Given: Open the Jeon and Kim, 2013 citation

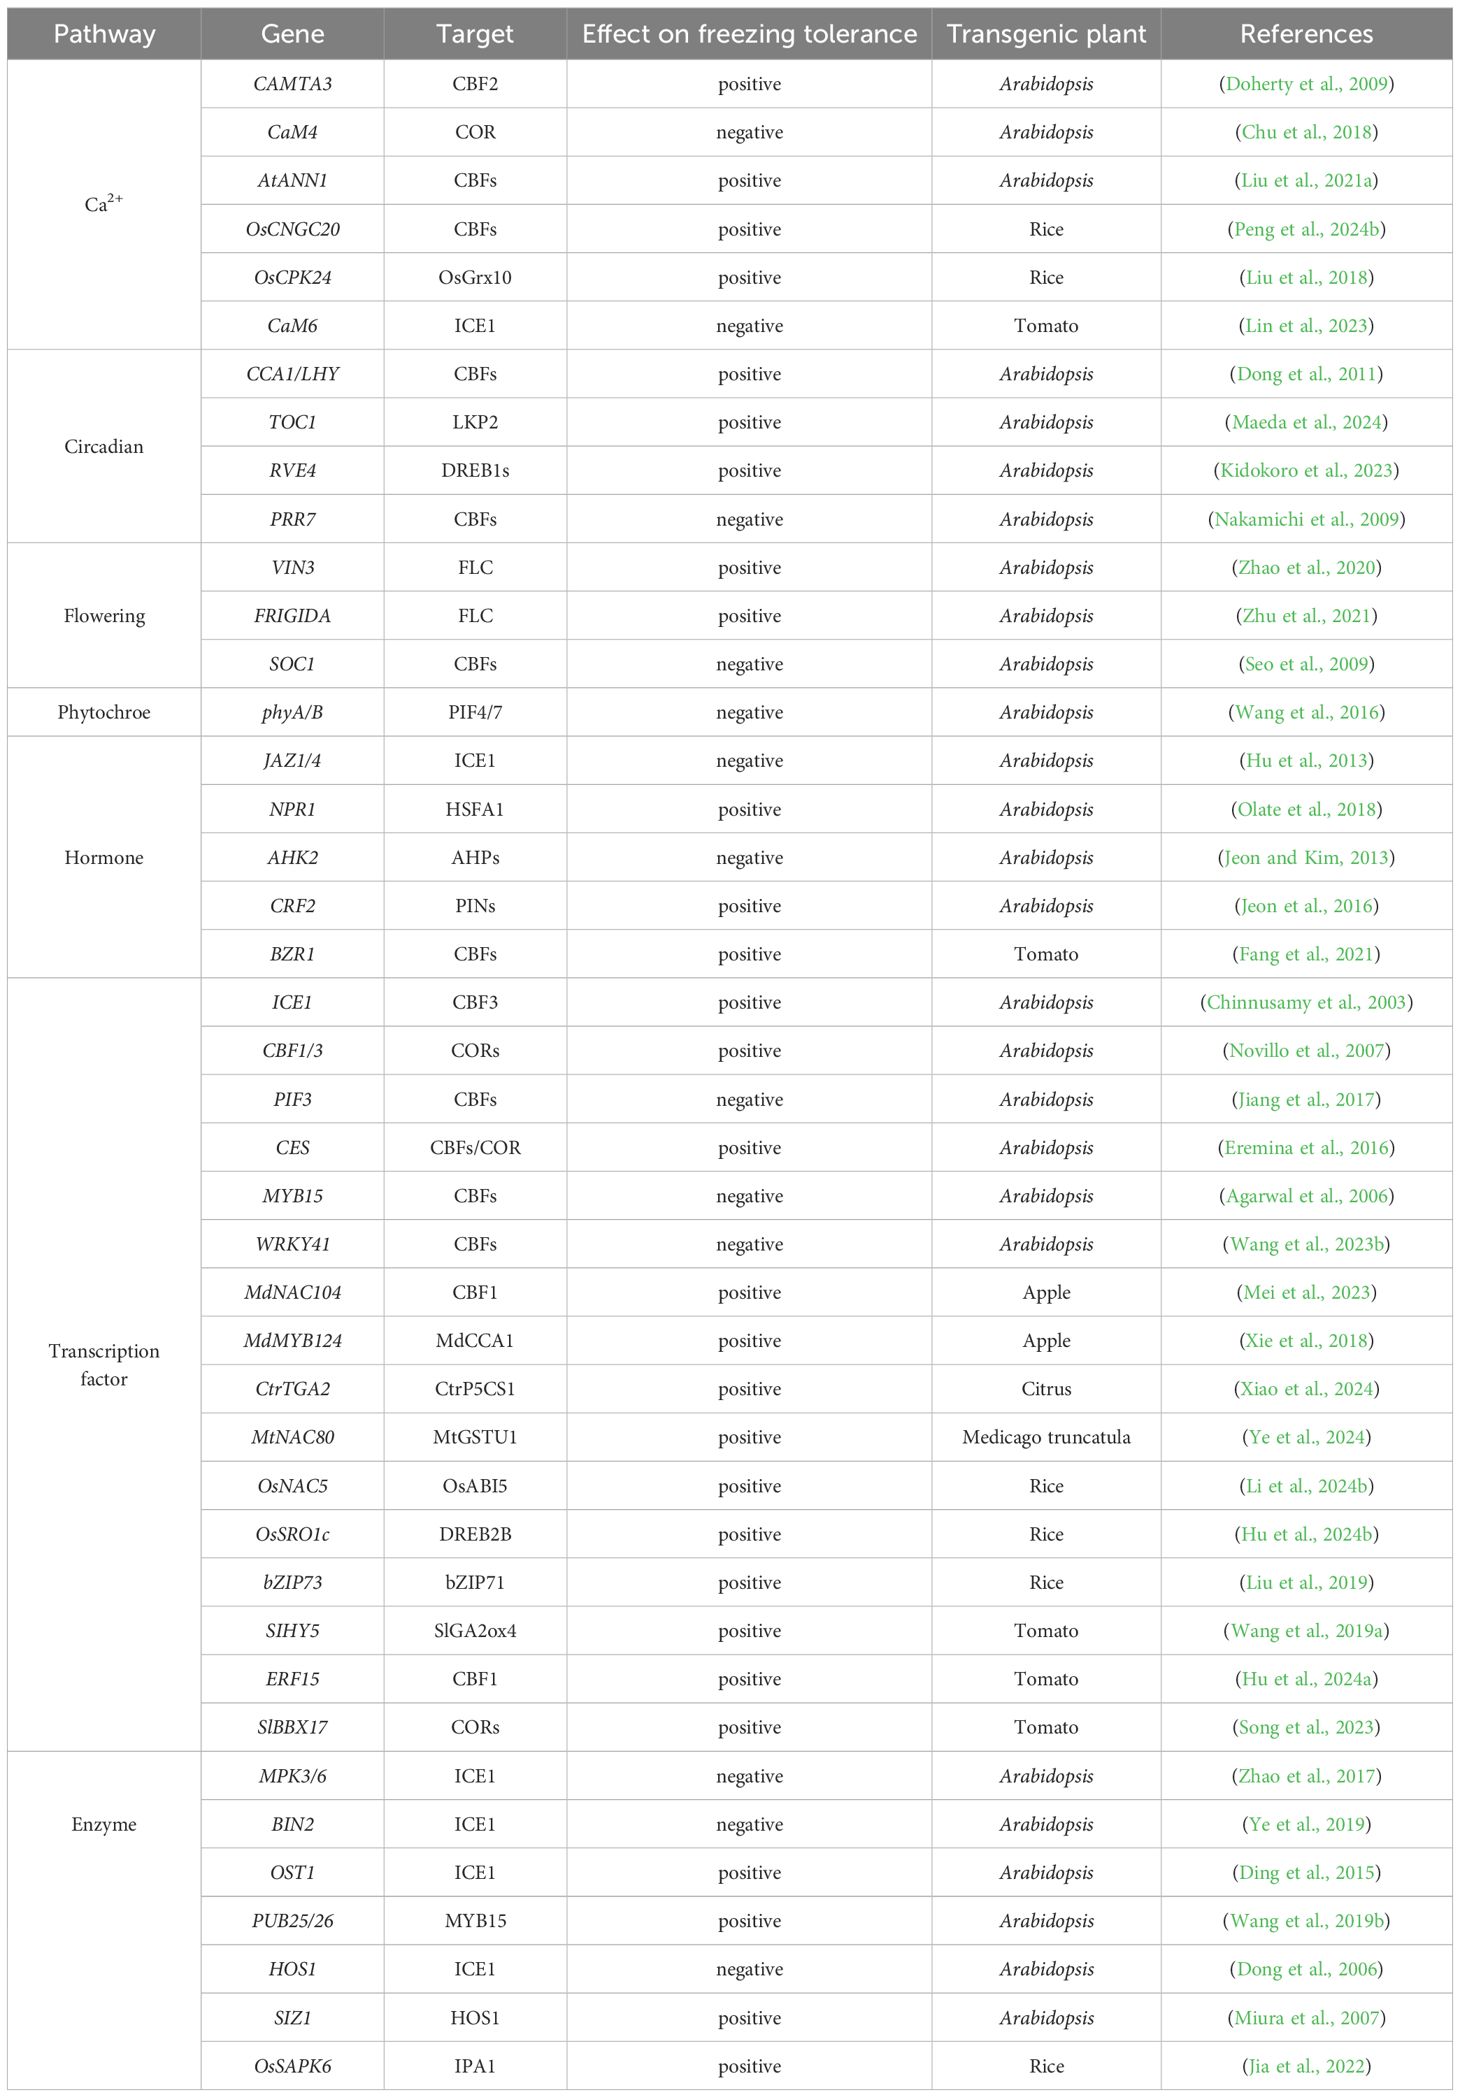Looking at the screenshot, I should [1306, 857].
